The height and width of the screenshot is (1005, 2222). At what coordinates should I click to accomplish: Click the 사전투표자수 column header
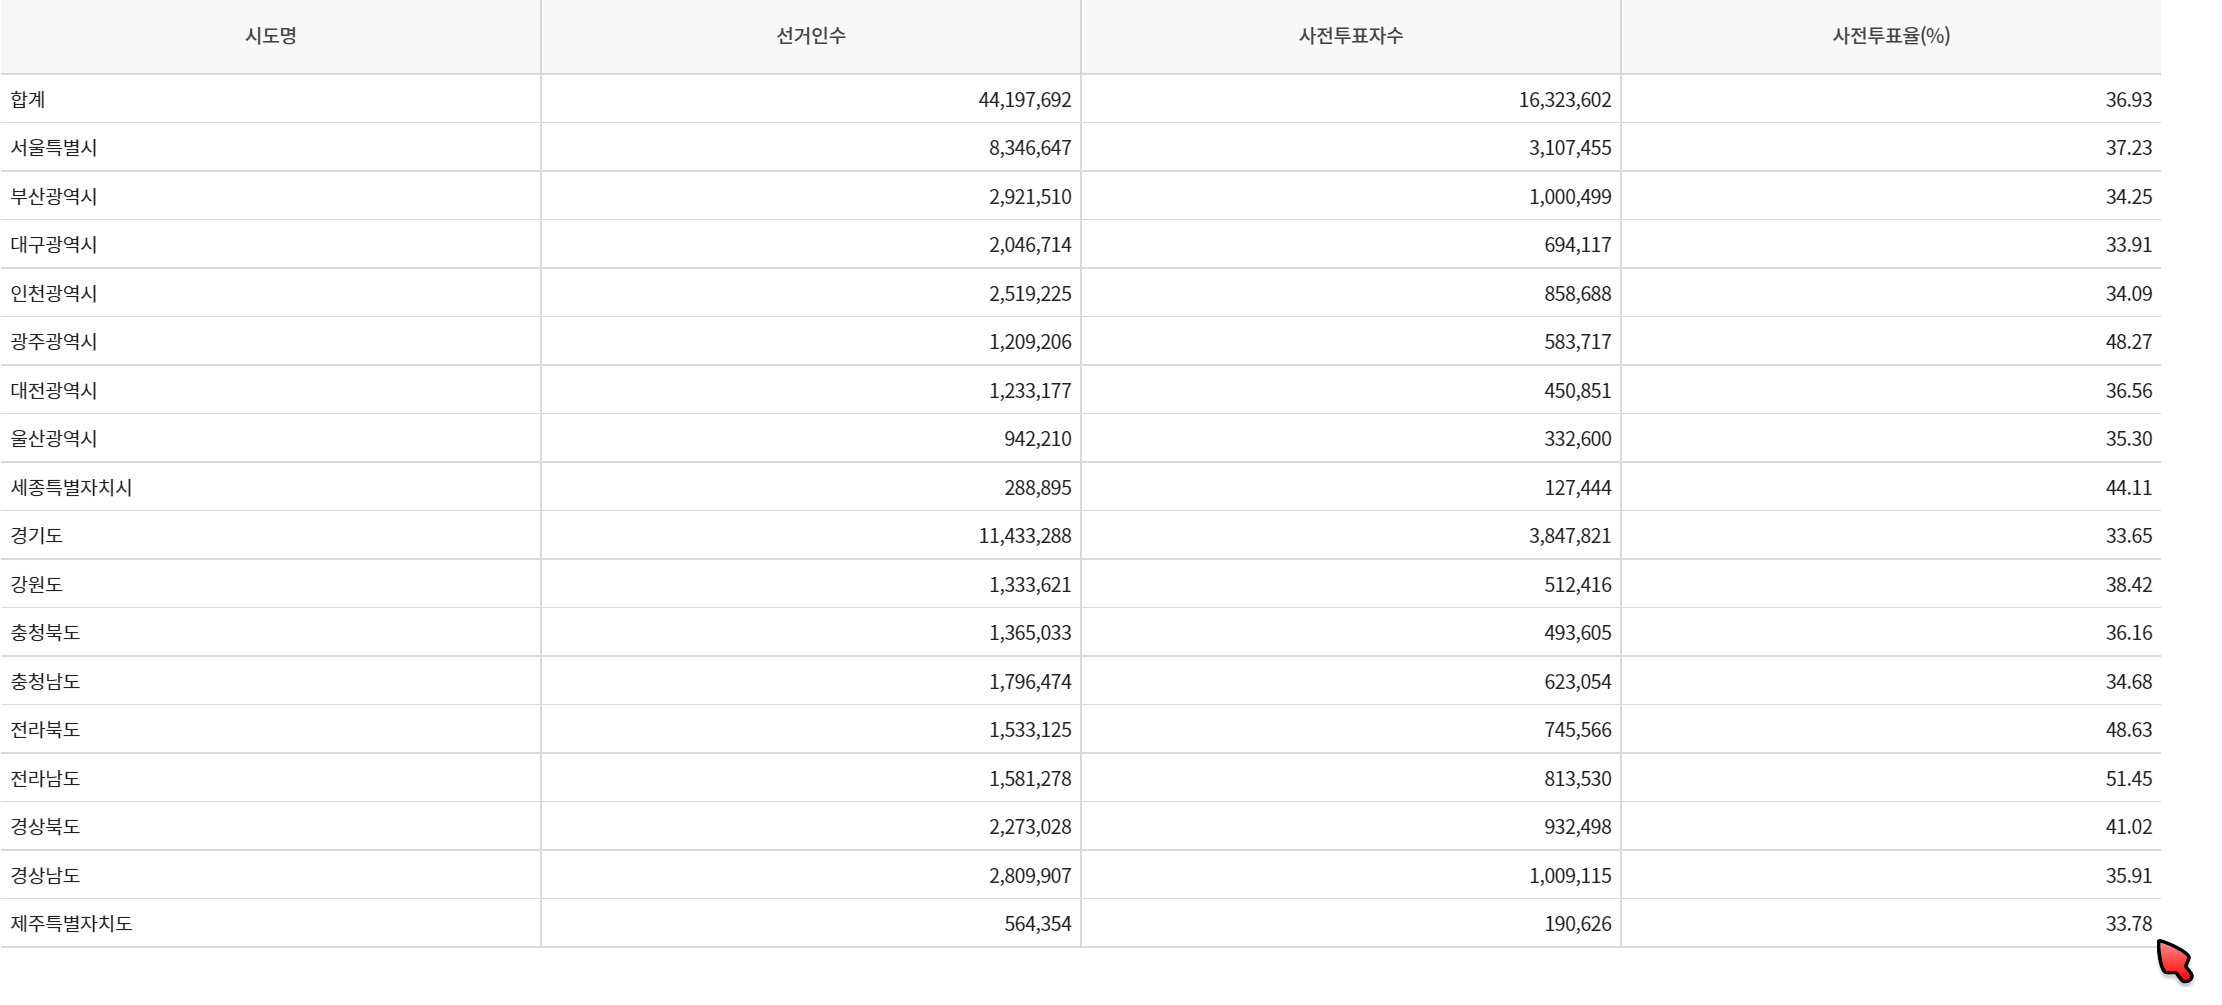1351,36
